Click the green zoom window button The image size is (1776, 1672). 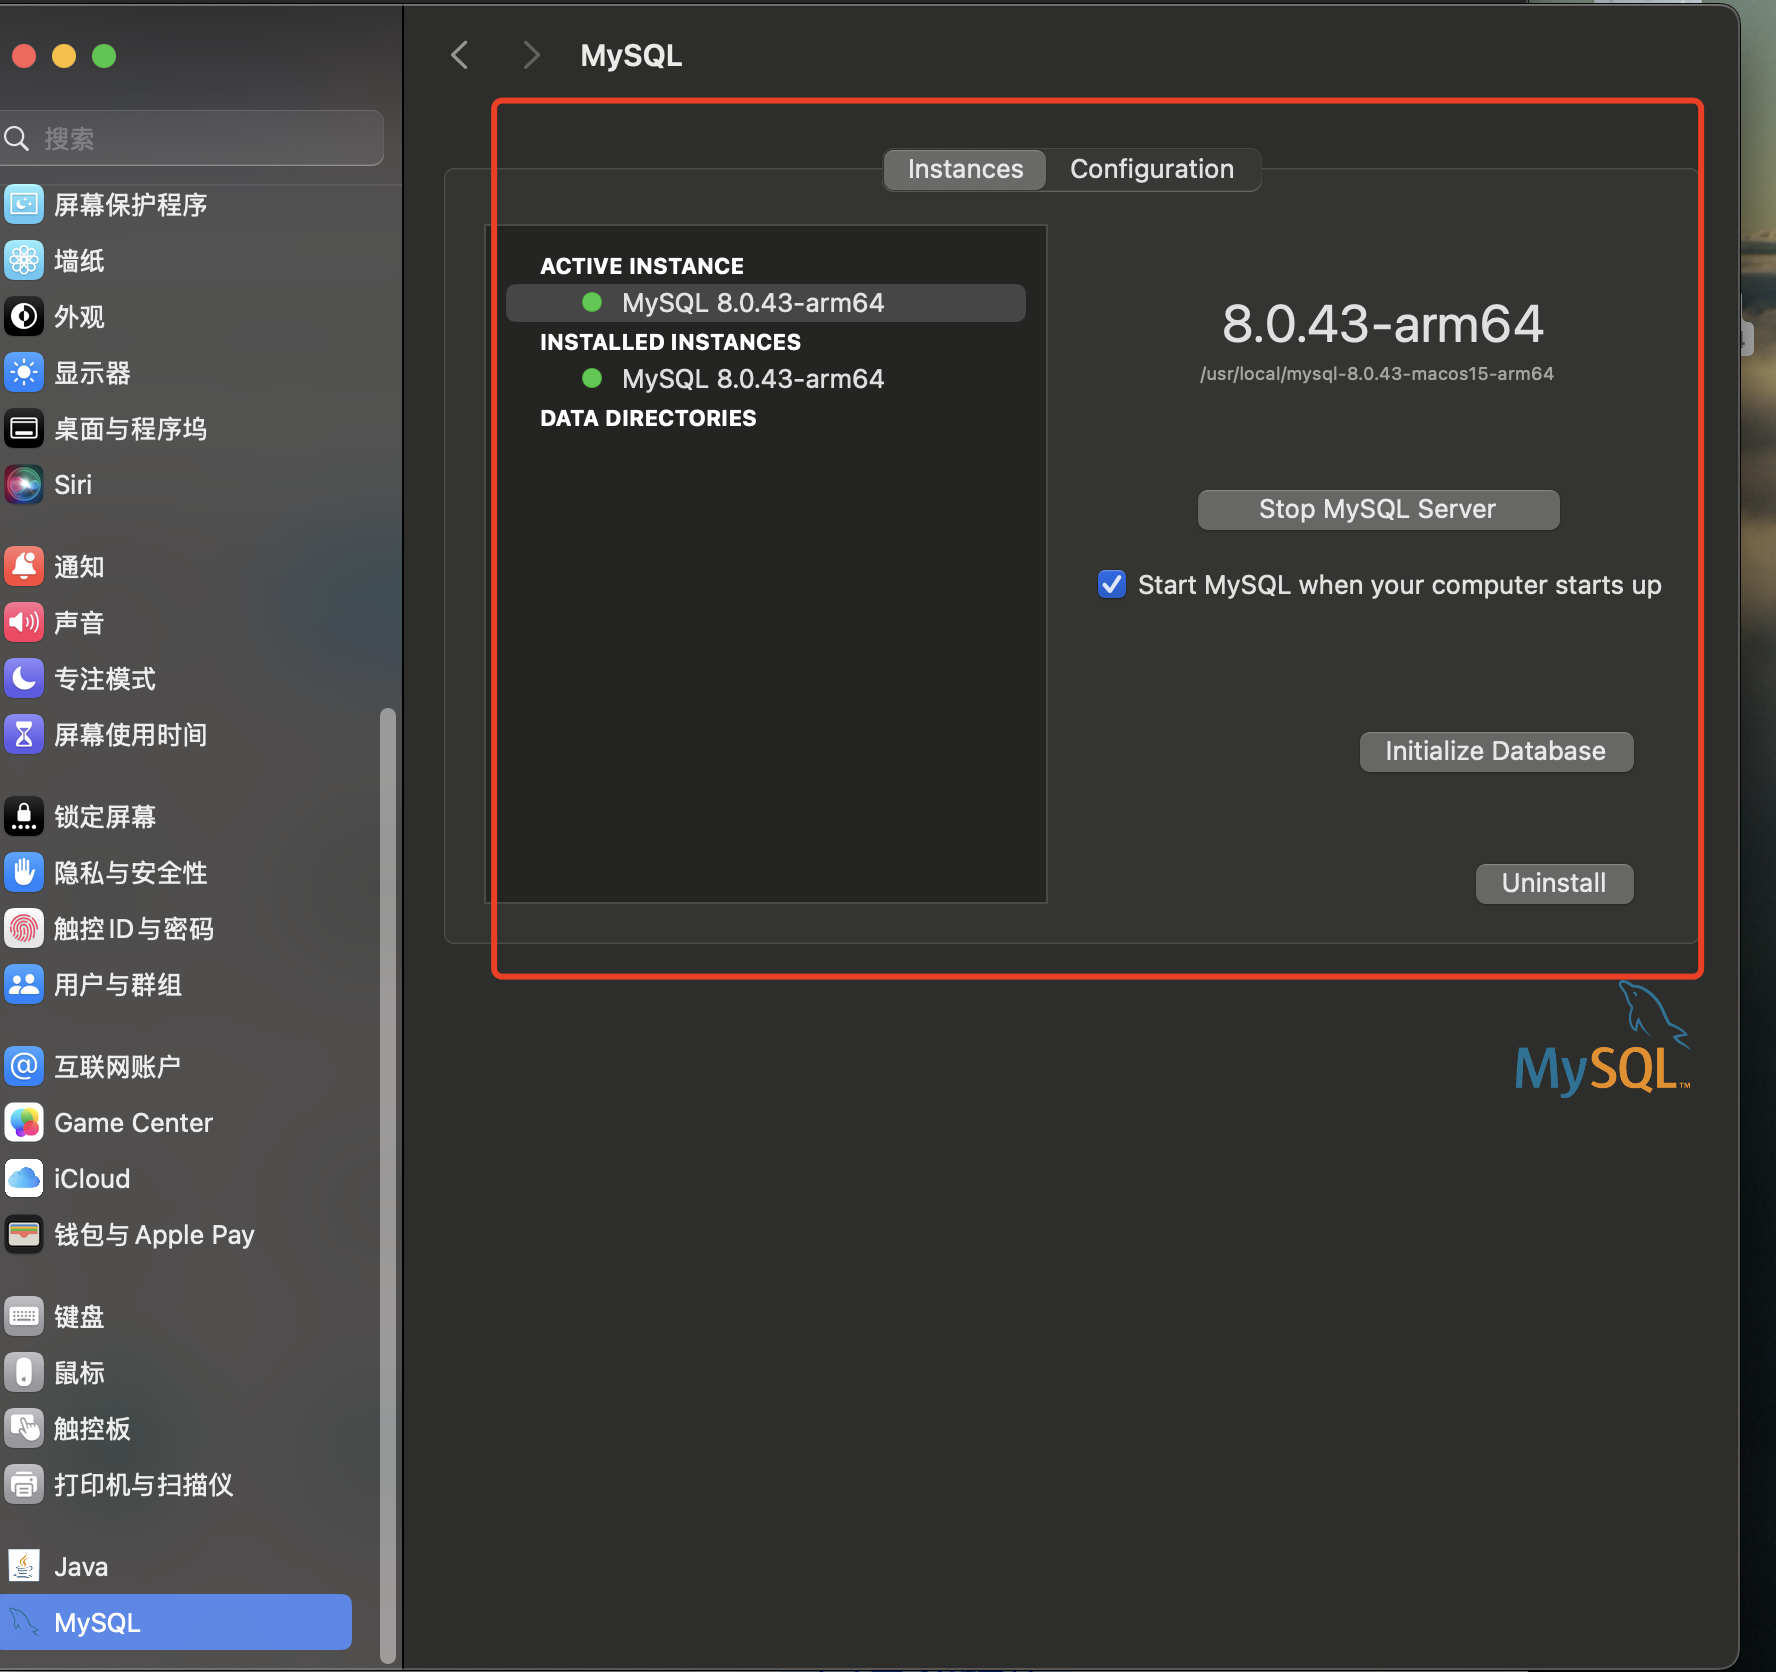104,56
